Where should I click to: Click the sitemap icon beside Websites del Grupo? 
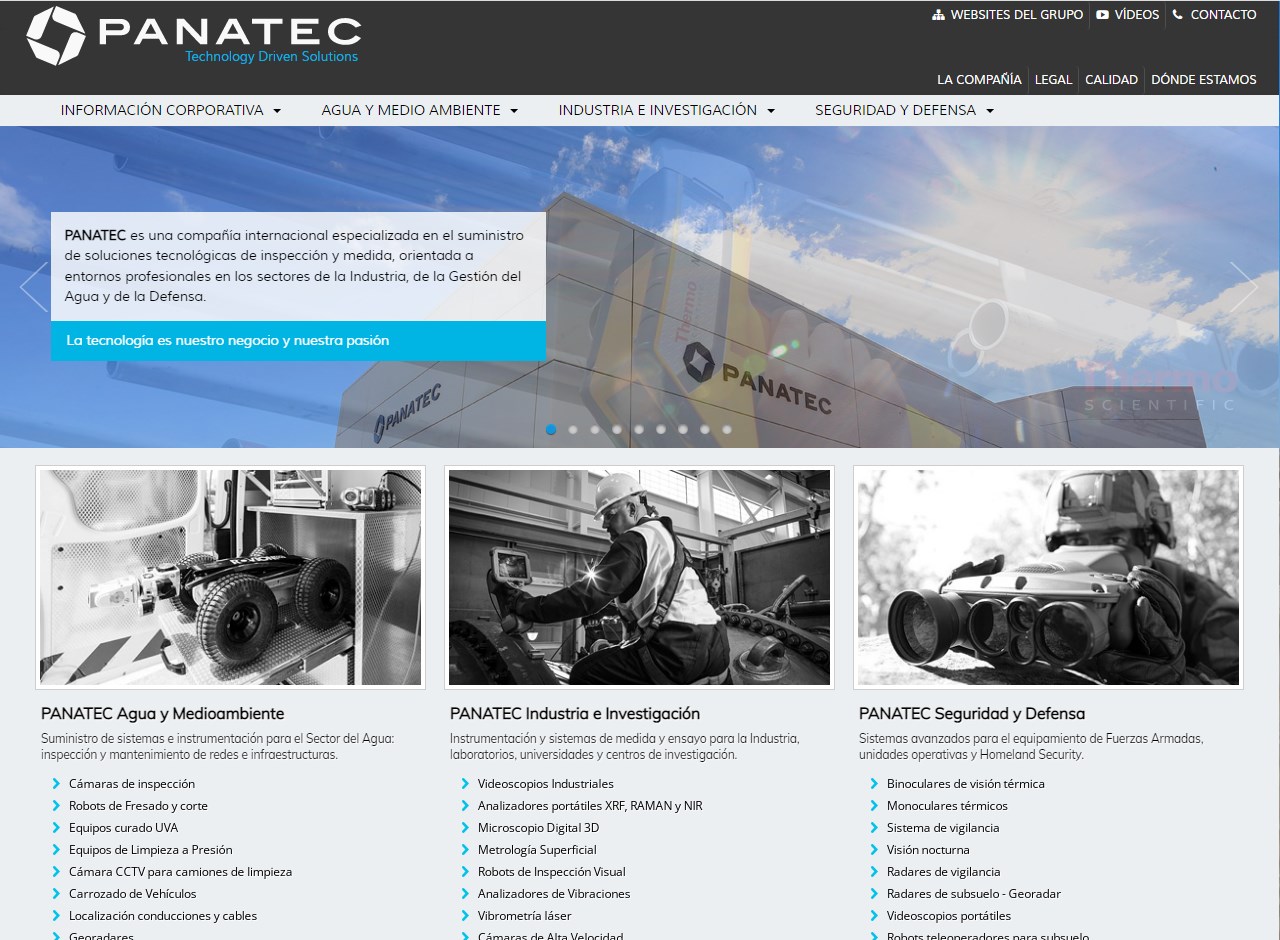pyautogui.click(x=938, y=15)
